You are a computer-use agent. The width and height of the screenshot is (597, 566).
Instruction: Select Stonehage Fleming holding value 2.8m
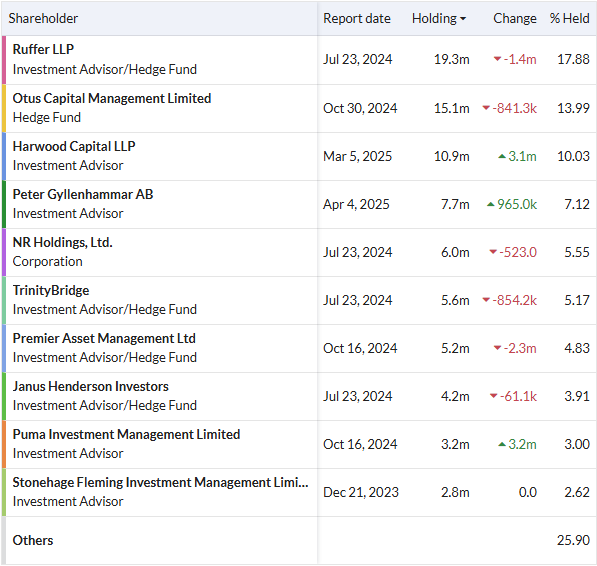click(455, 492)
